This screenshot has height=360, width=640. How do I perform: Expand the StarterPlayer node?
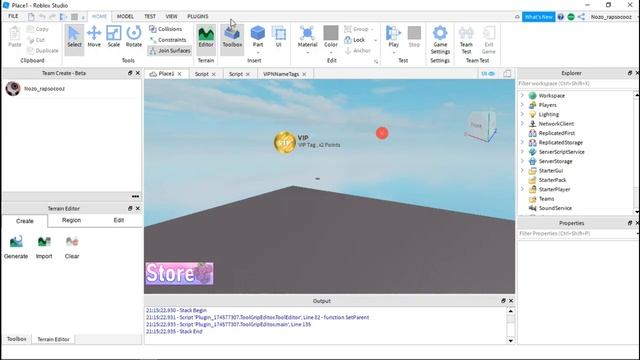(522, 189)
